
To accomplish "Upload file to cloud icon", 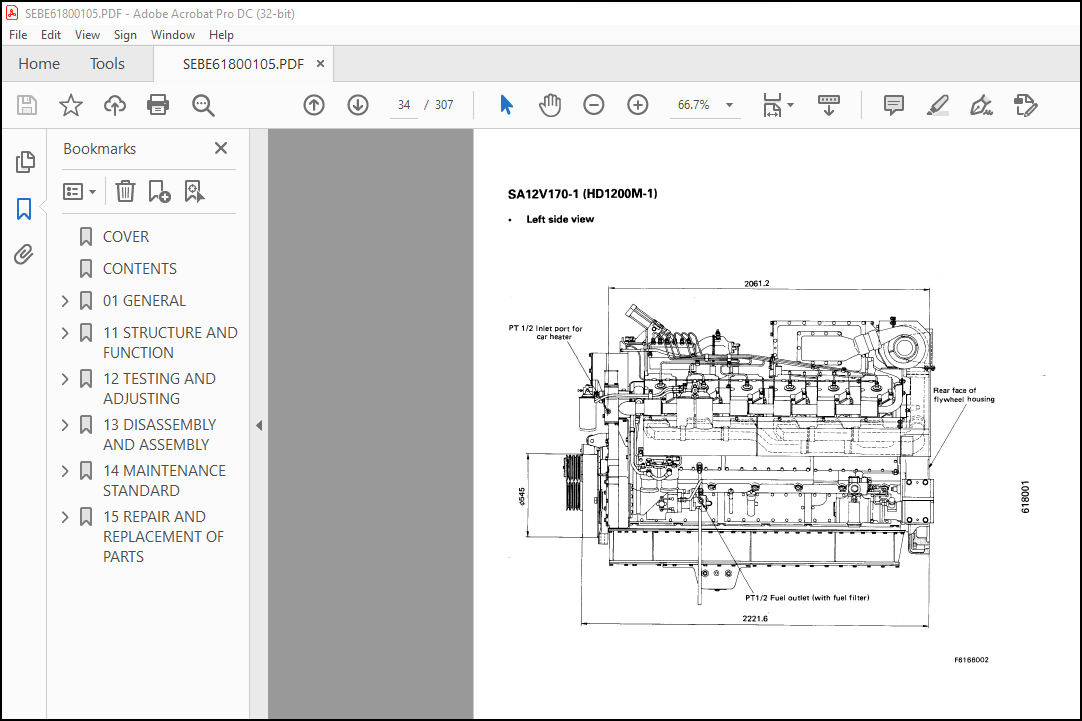I will (x=115, y=105).
